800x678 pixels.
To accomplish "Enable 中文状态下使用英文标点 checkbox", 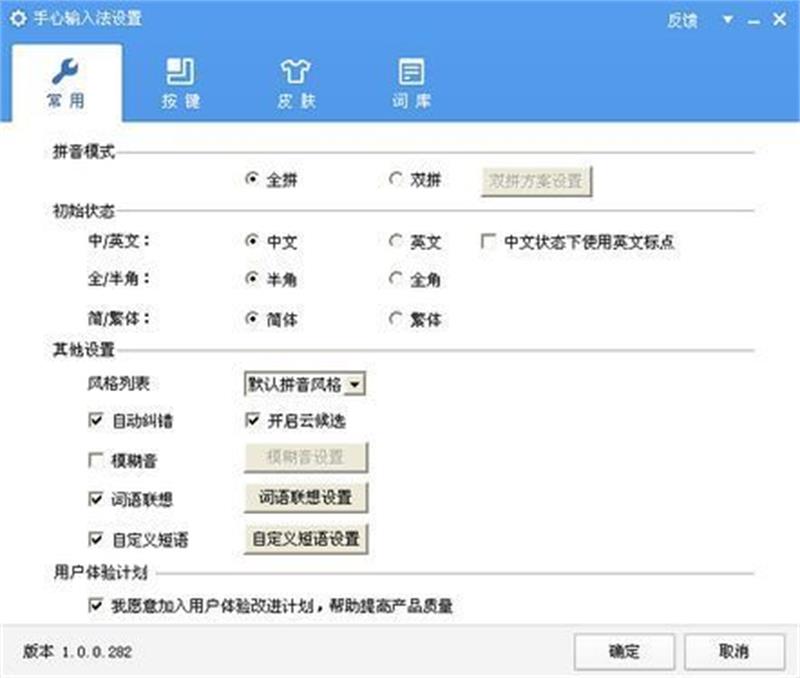I will (x=488, y=241).
